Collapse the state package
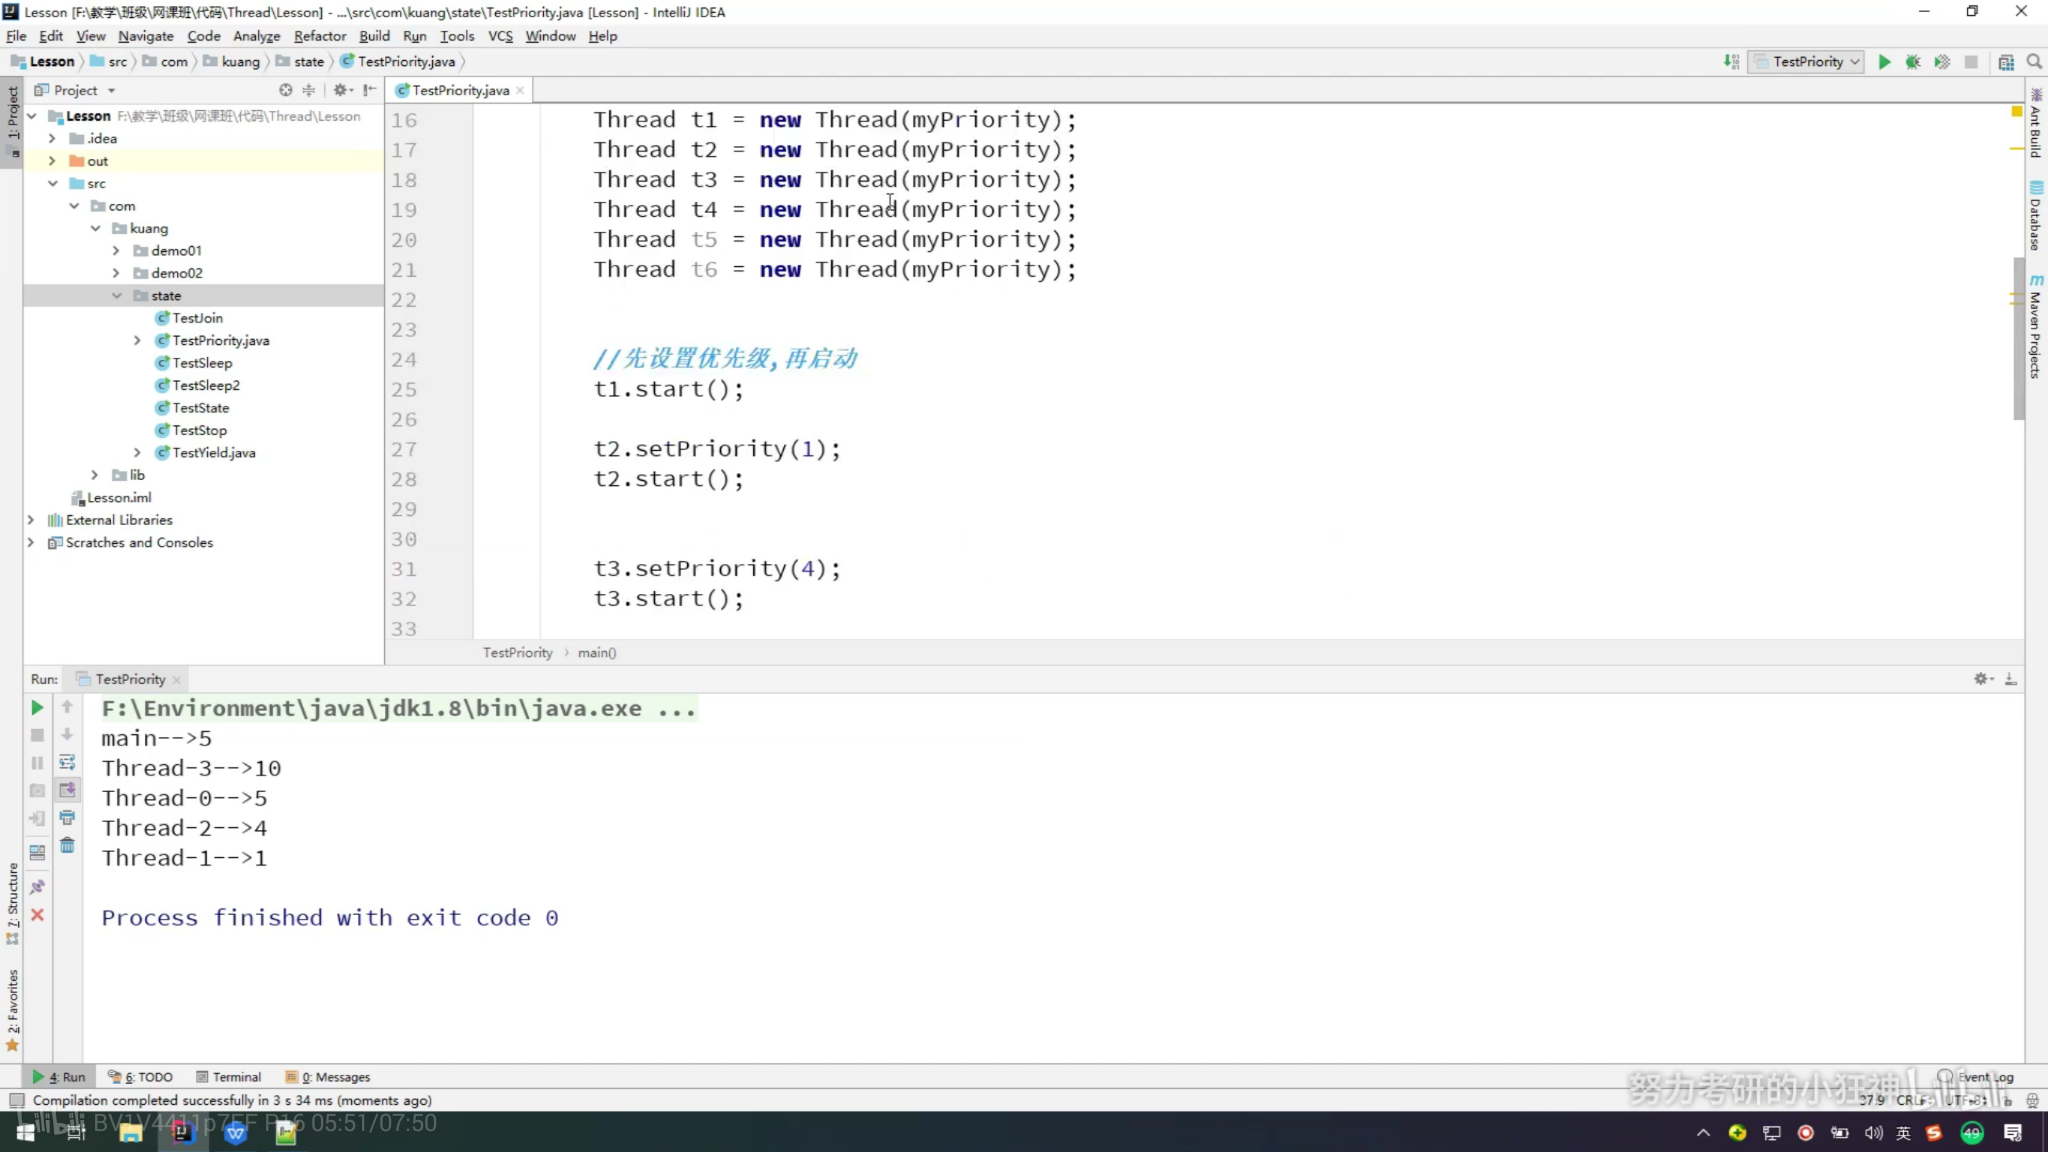2048x1152 pixels. 117,296
